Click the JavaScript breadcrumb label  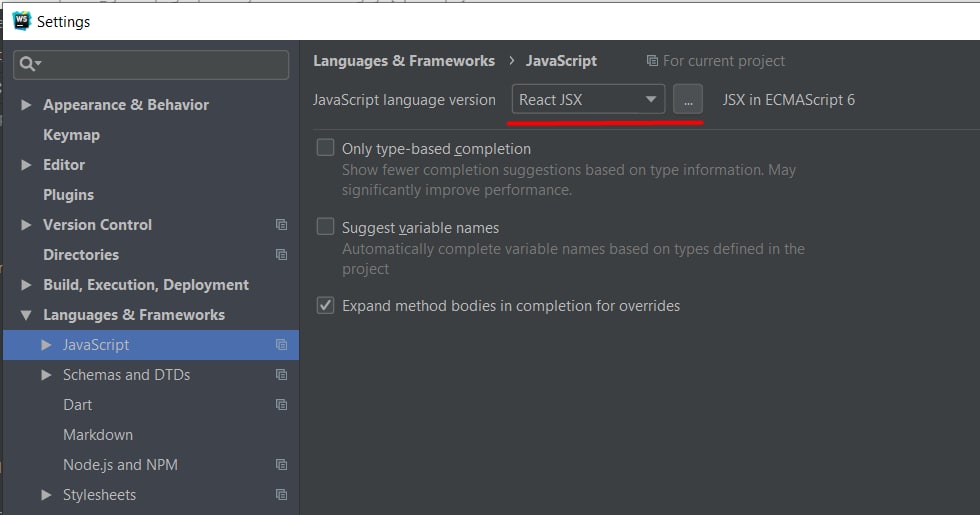point(561,61)
